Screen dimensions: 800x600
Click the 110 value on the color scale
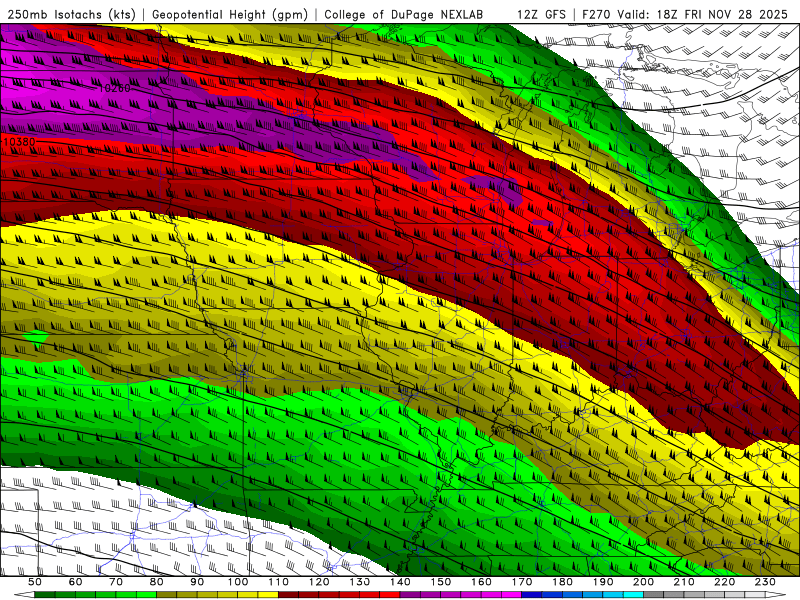pyautogui.click(x=278, y=582)
